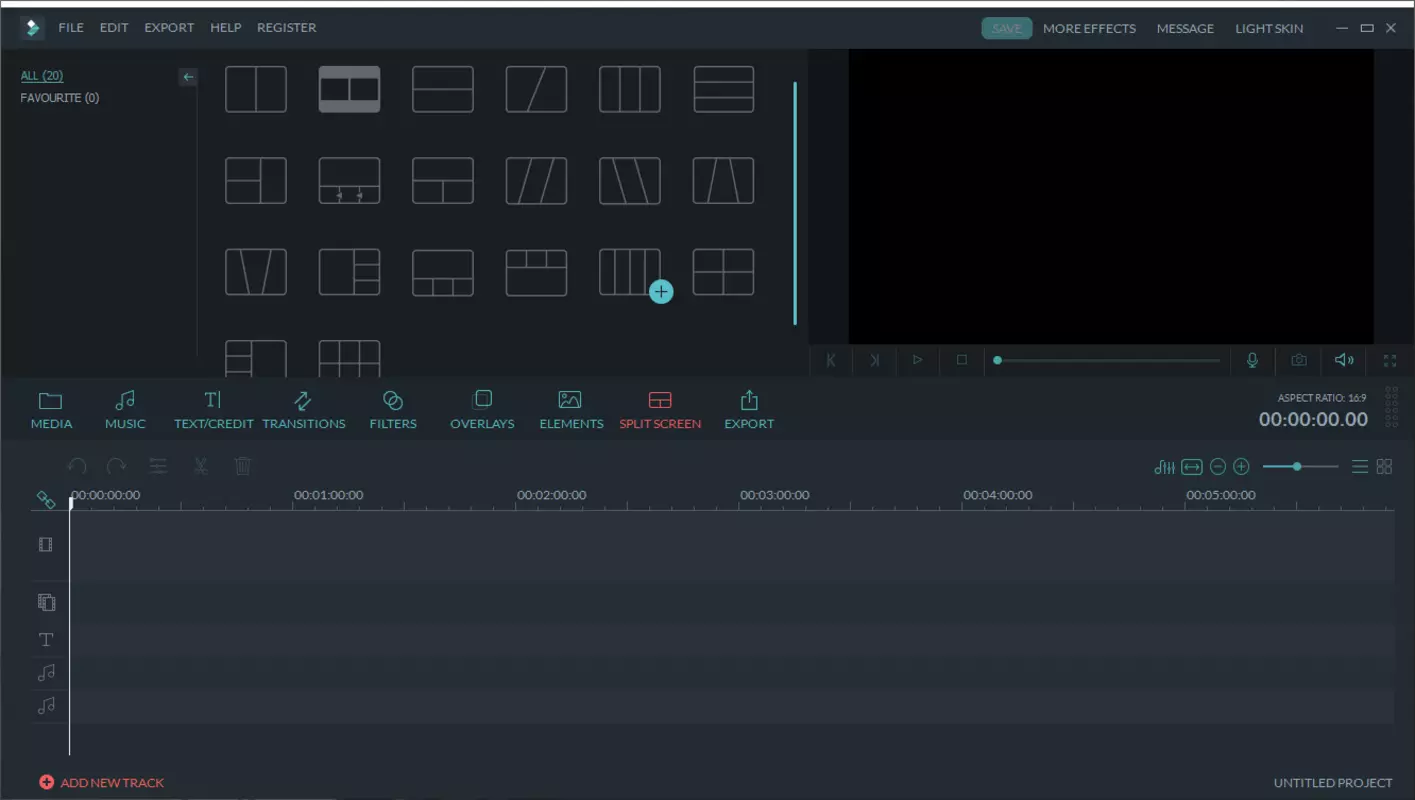Open the Transitions tab

(x=303, y=410)
